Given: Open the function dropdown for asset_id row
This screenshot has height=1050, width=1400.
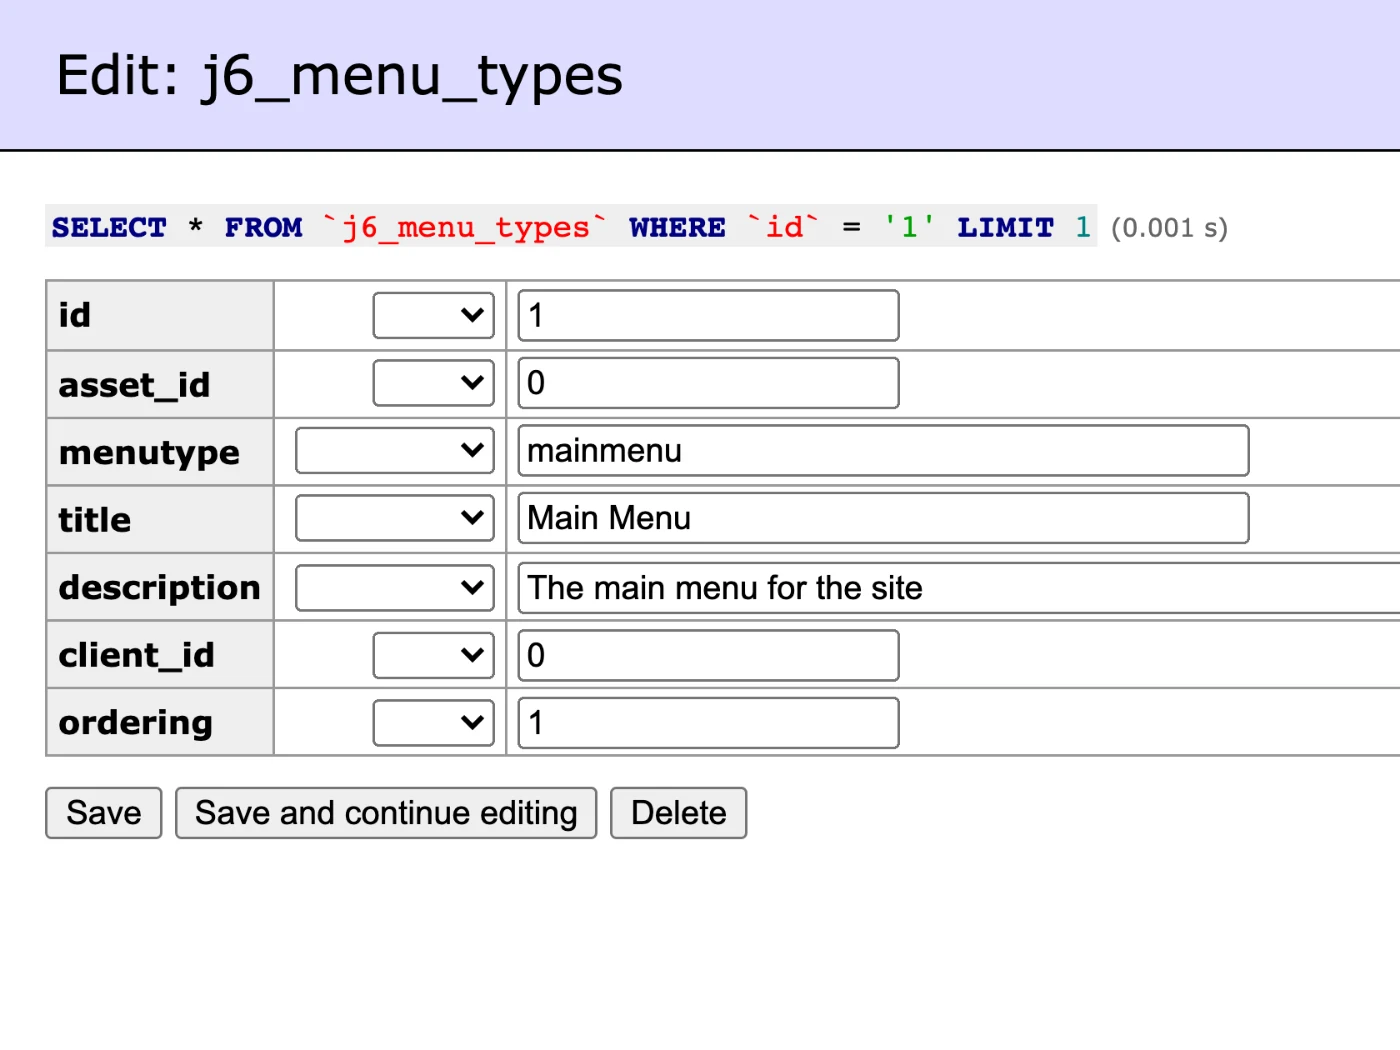Looking at the screenshot, I should [x=434, y=383].
